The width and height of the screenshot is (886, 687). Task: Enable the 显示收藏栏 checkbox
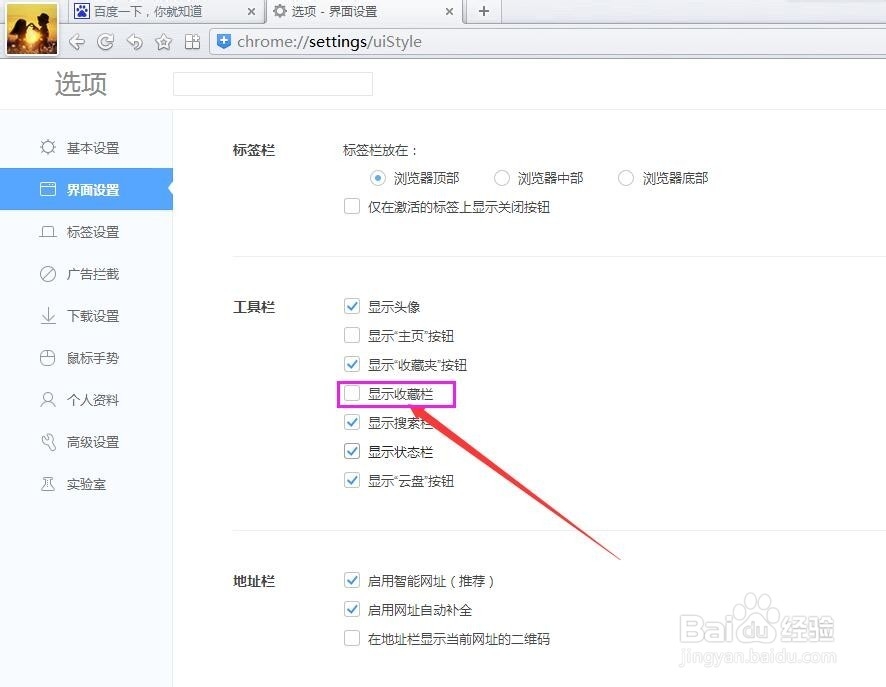click(352, 393)
